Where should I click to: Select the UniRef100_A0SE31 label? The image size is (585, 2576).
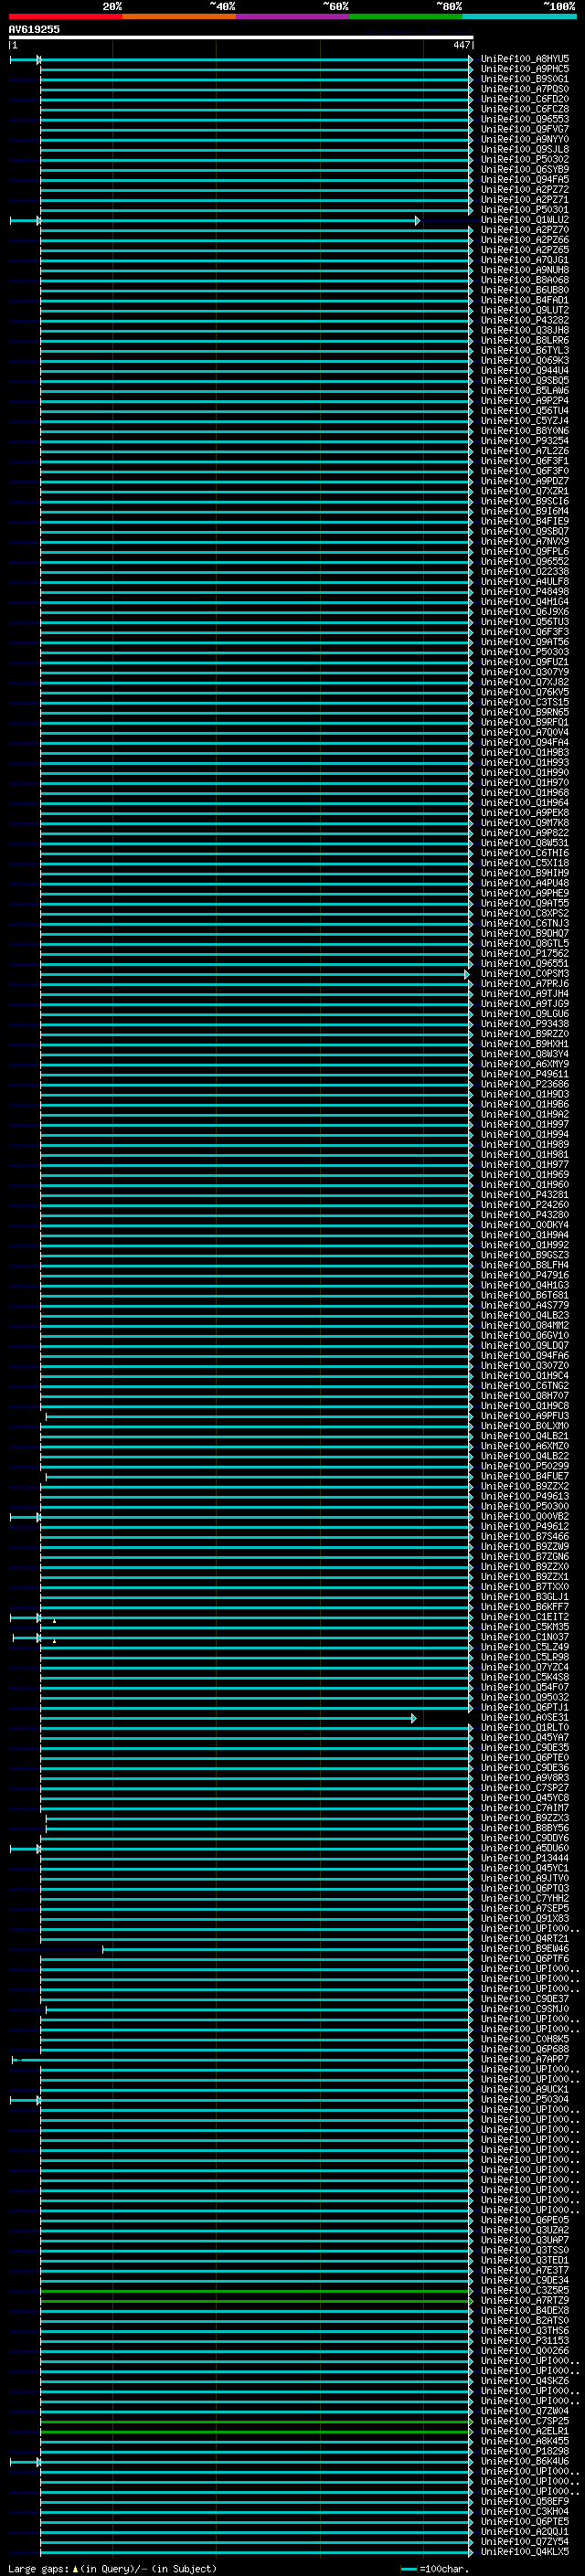click(x=524, y=1718)
